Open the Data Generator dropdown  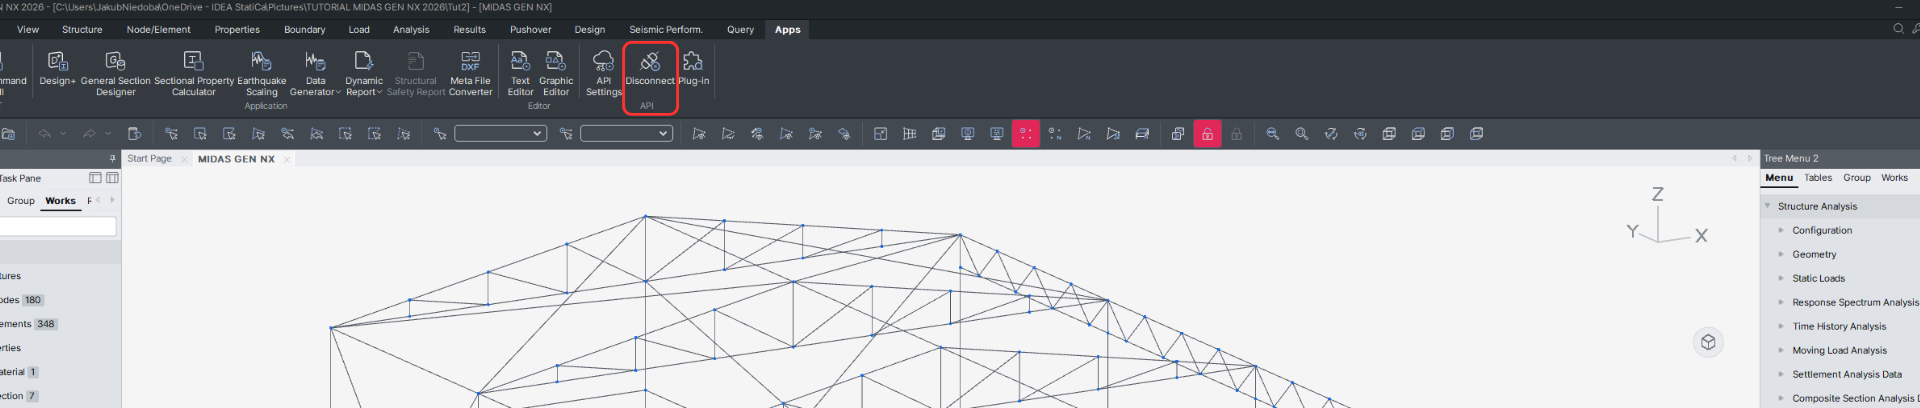tap(315, 70)
